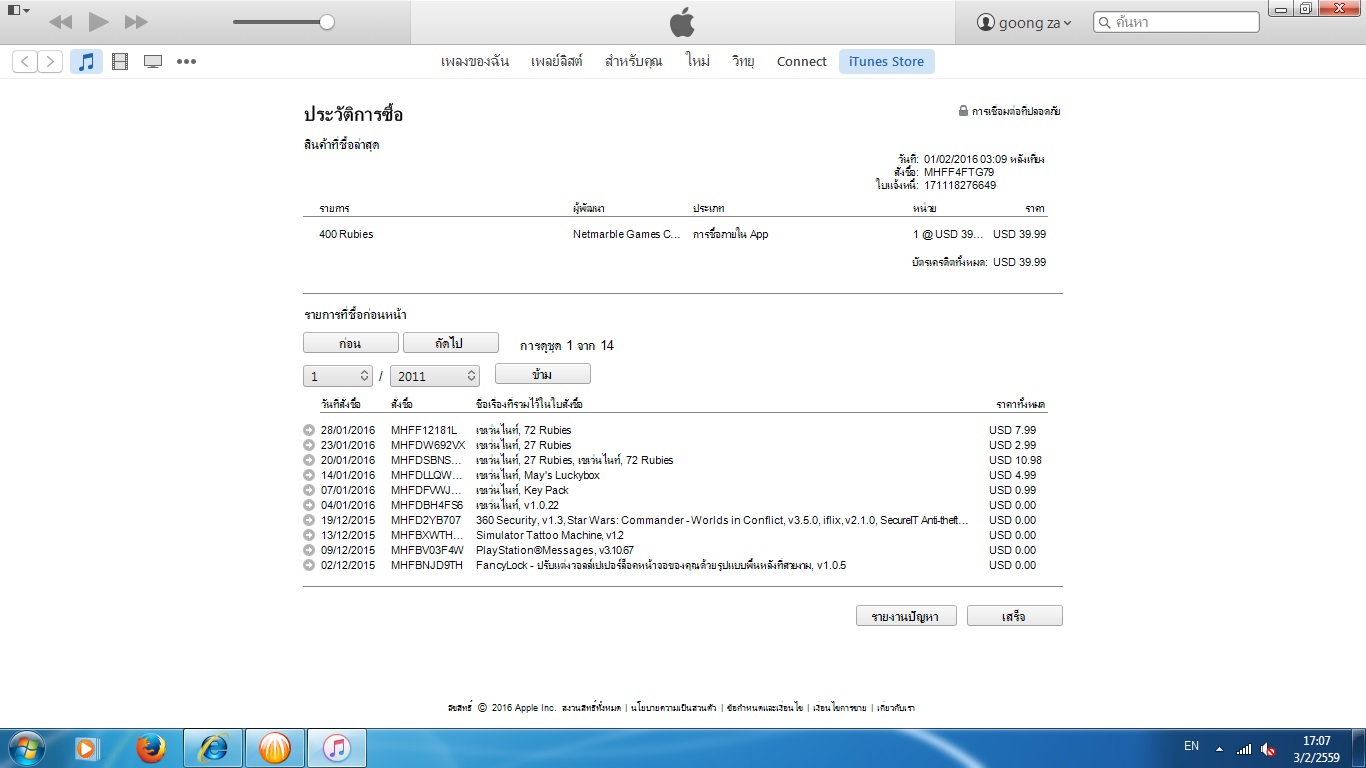The image size is (1366, 768).
Task: Switch to iTunes taskbar icon
Action: coord(337,748)
